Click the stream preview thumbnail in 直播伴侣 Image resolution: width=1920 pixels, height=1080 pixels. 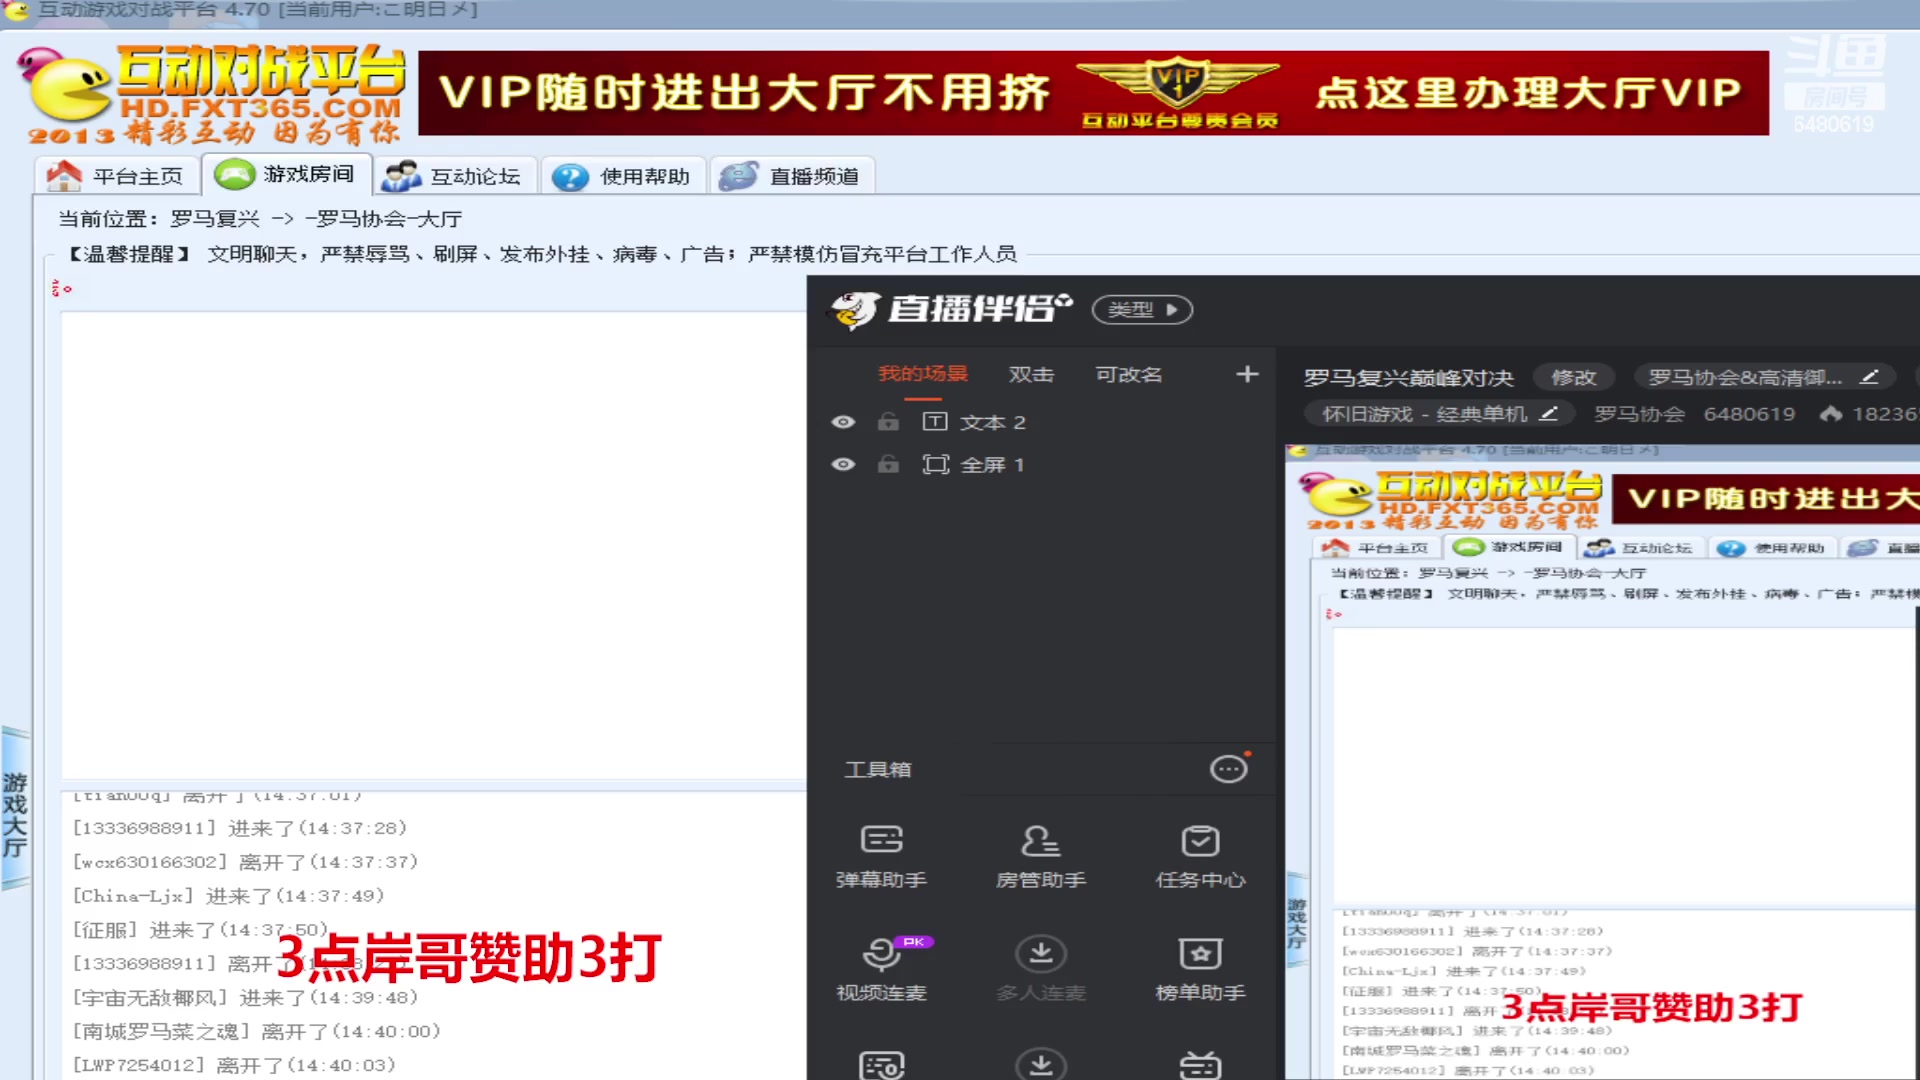coord(1602,762)
